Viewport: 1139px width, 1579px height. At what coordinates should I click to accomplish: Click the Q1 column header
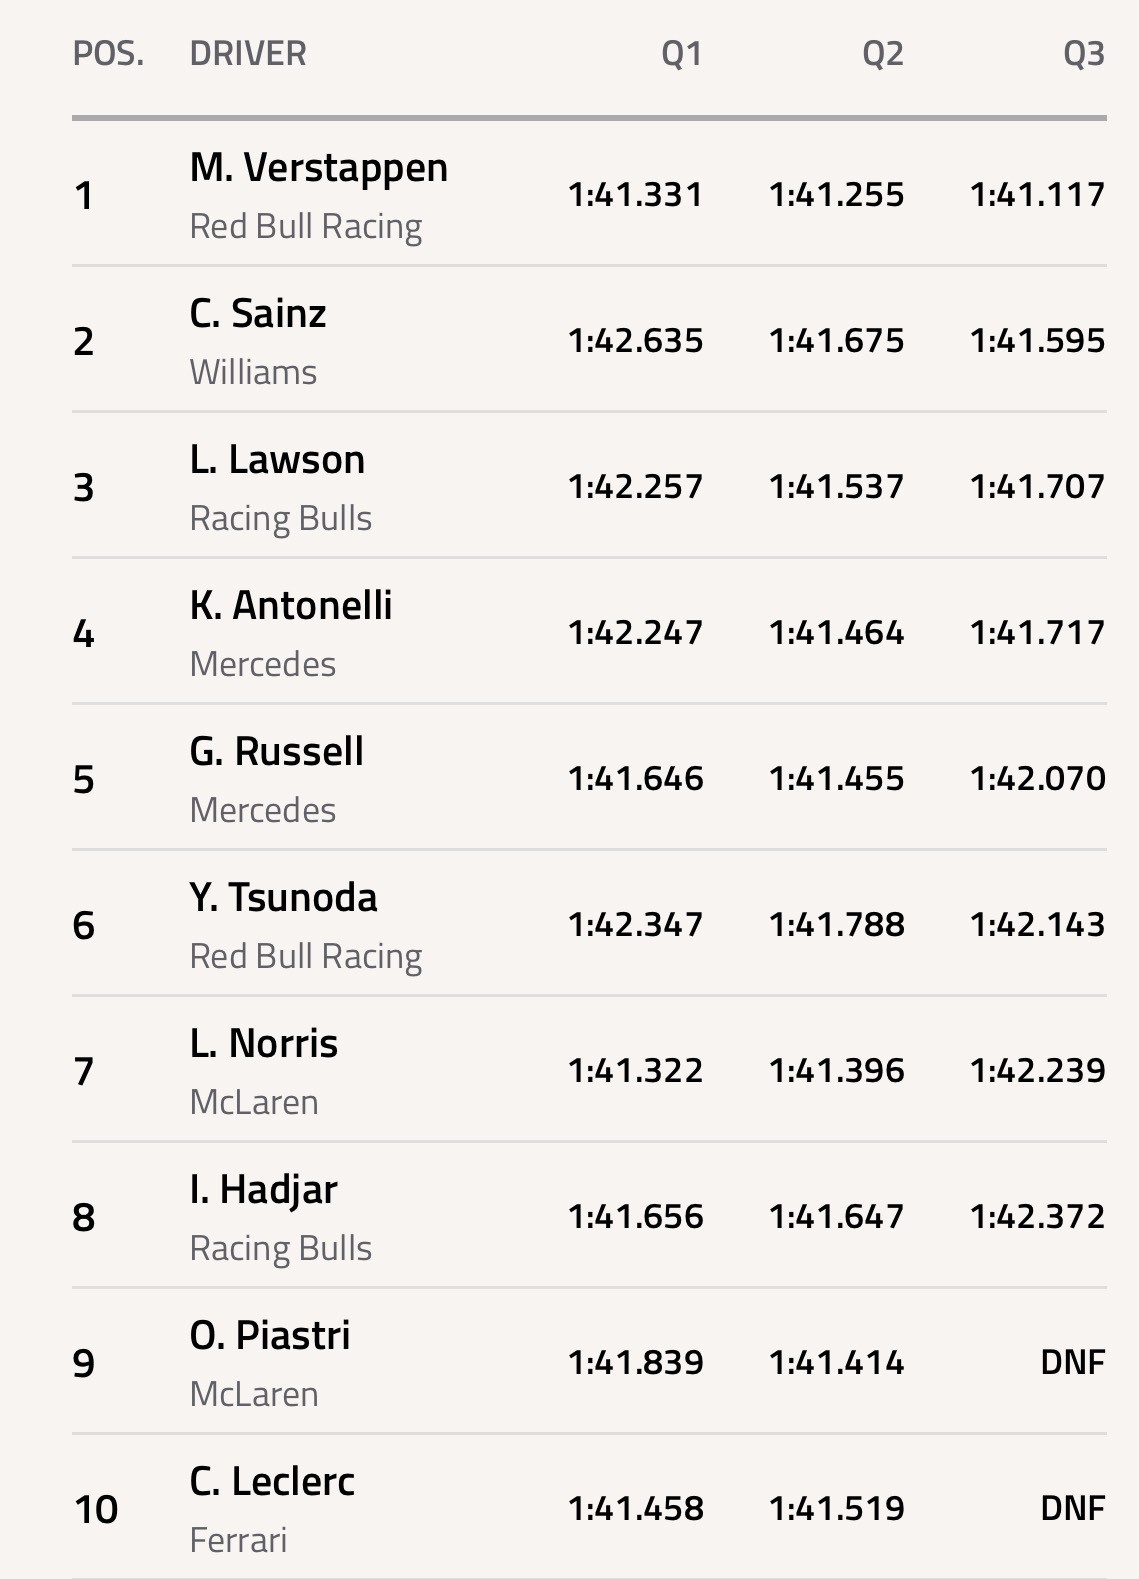(x=682, y=54)
